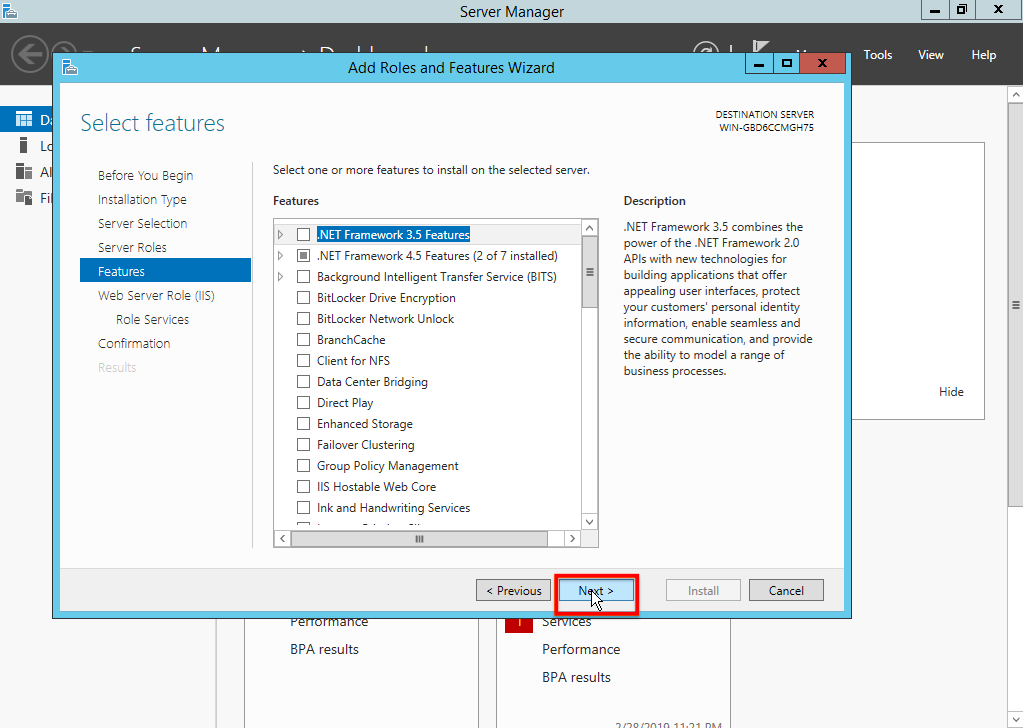Click the wizard icon in the title bar

70,67
